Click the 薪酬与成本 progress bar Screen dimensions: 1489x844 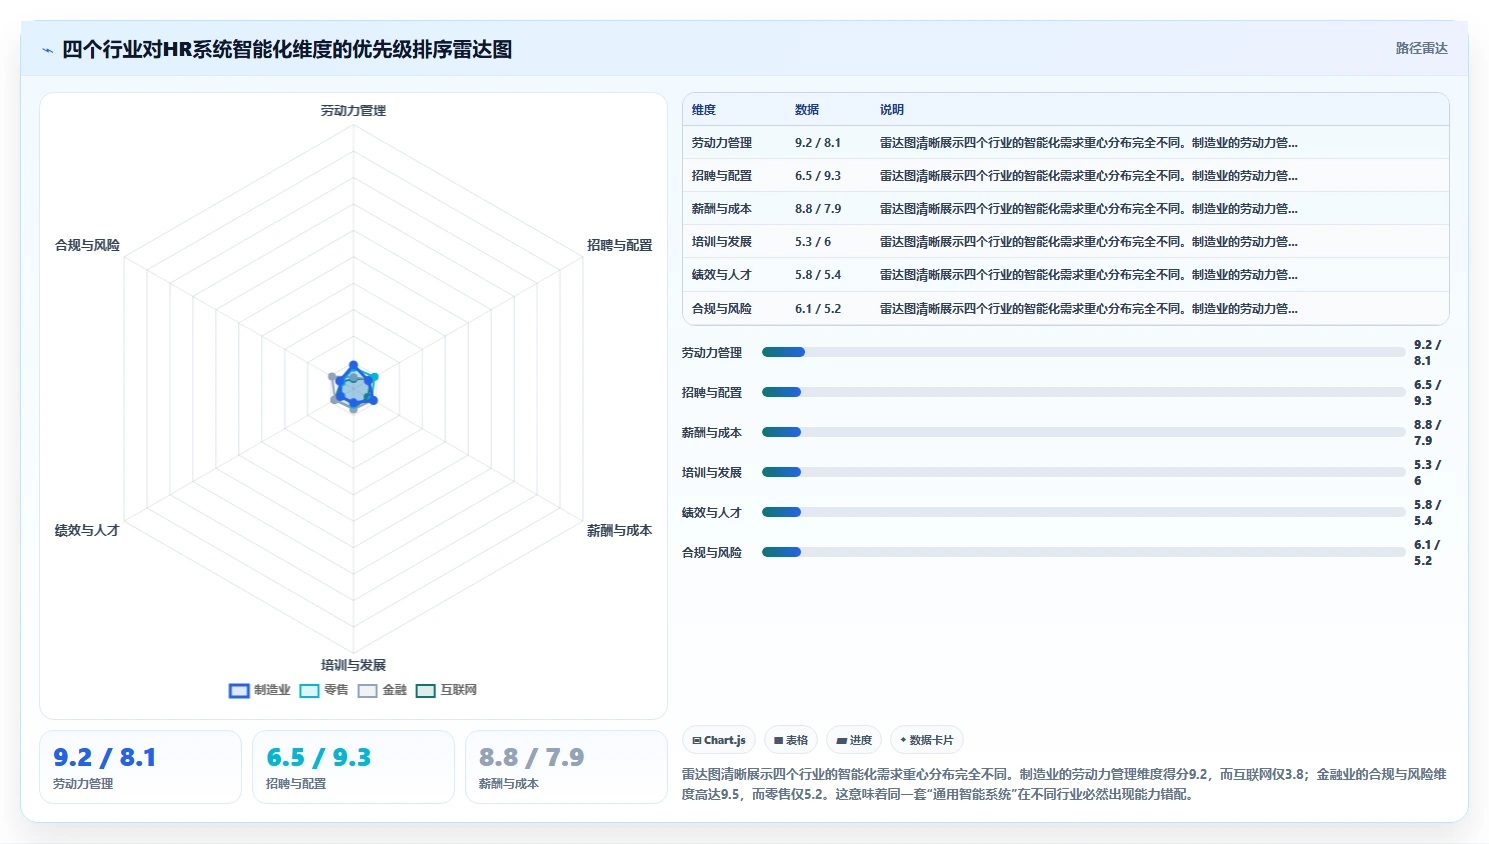1084,432
